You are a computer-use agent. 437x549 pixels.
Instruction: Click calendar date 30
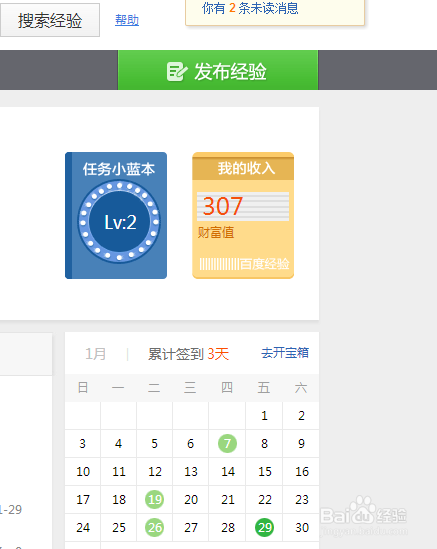pyautogui.click(x=301, y=528)
